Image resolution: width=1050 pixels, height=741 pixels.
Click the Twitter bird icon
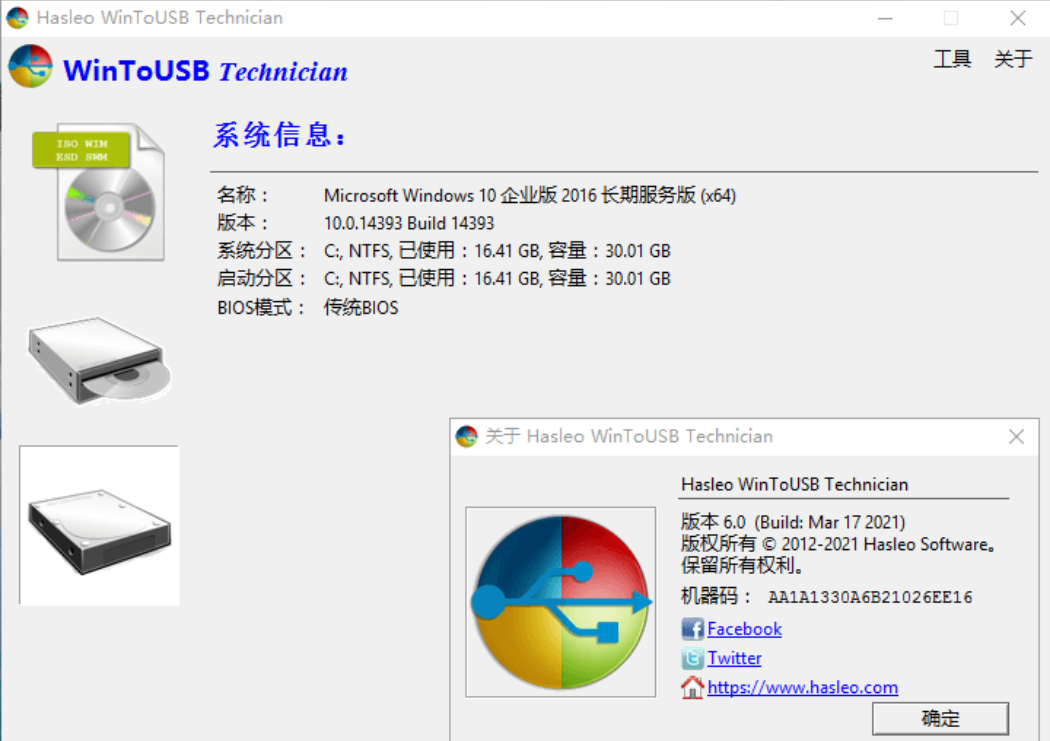[x=692, y=658]
